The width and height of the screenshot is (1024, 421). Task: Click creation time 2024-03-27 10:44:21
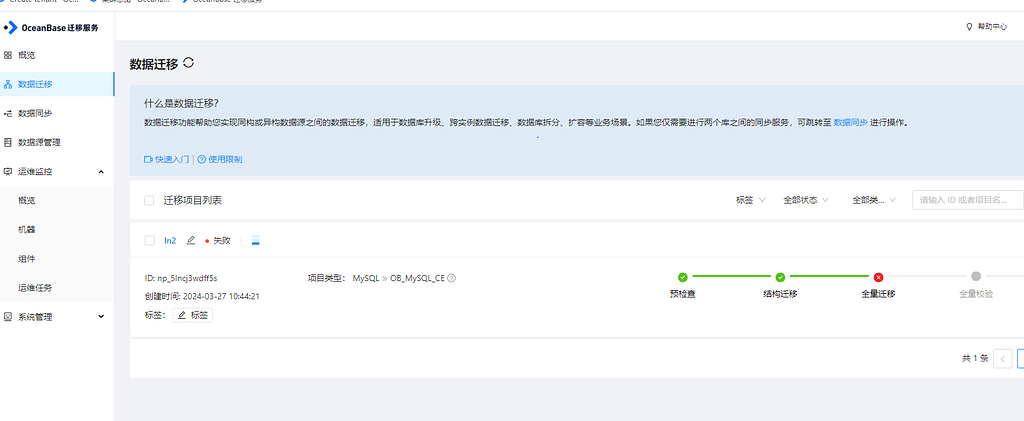tap(221, 296)
